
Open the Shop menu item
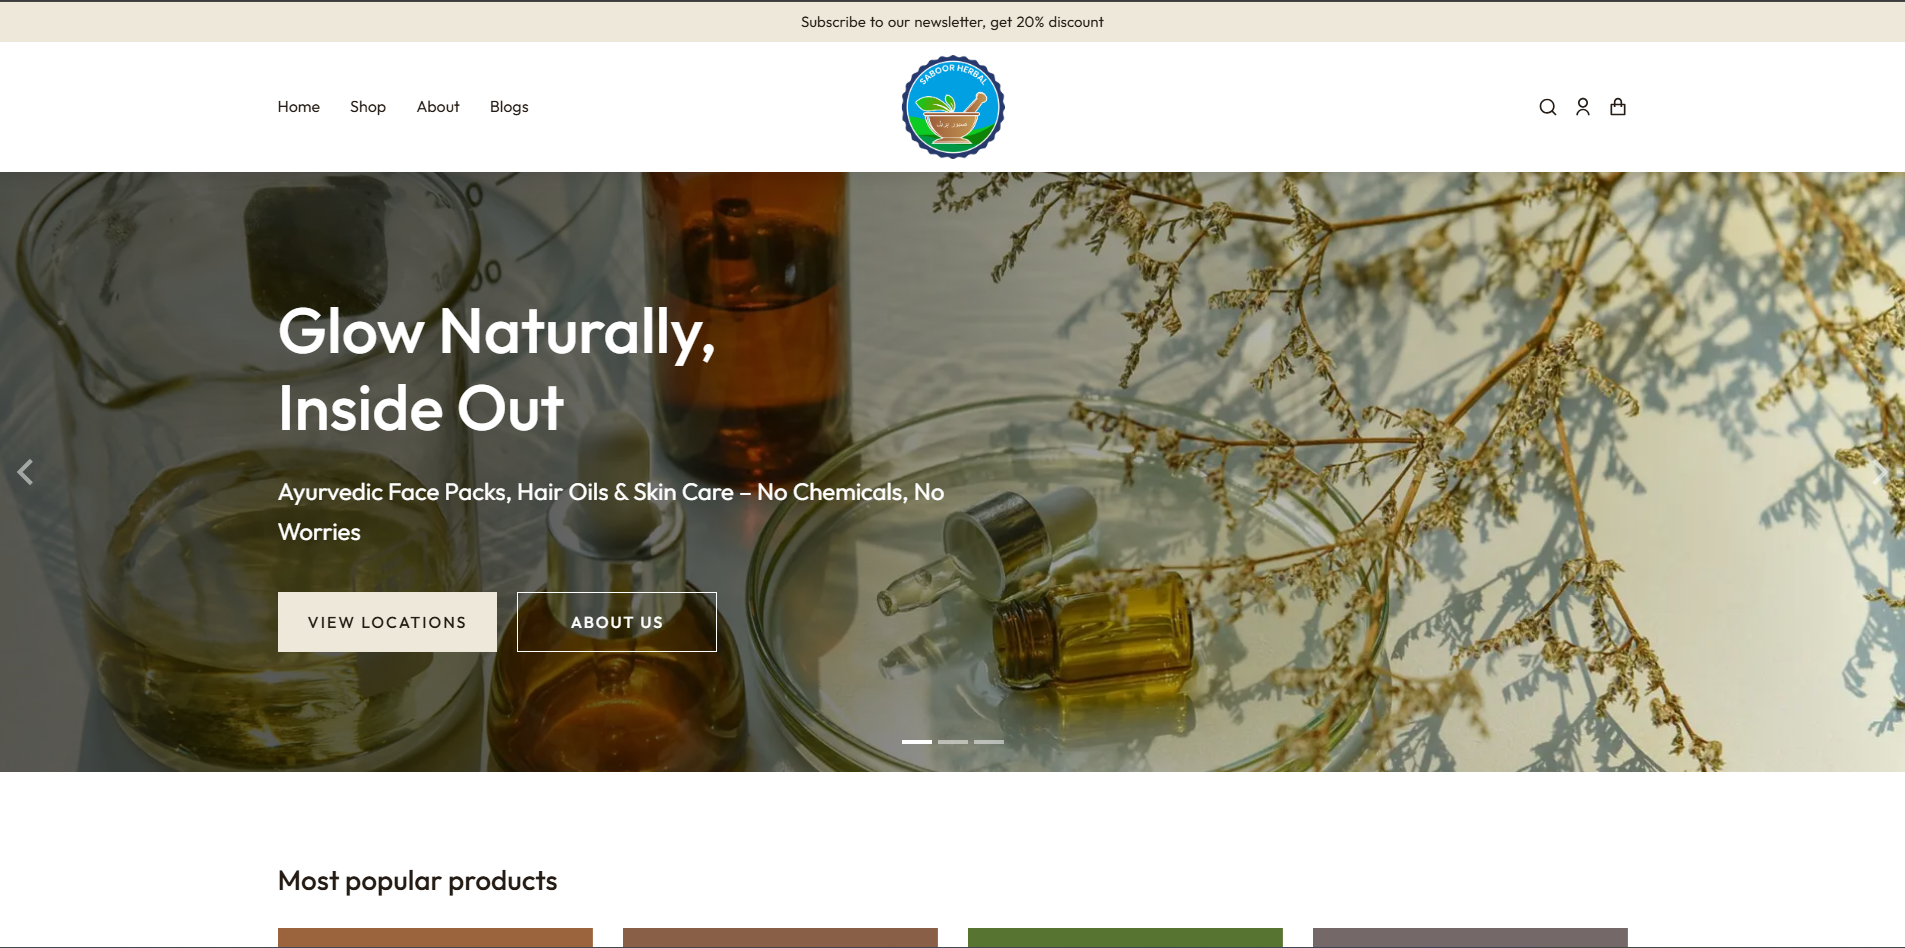pos(367,107)
